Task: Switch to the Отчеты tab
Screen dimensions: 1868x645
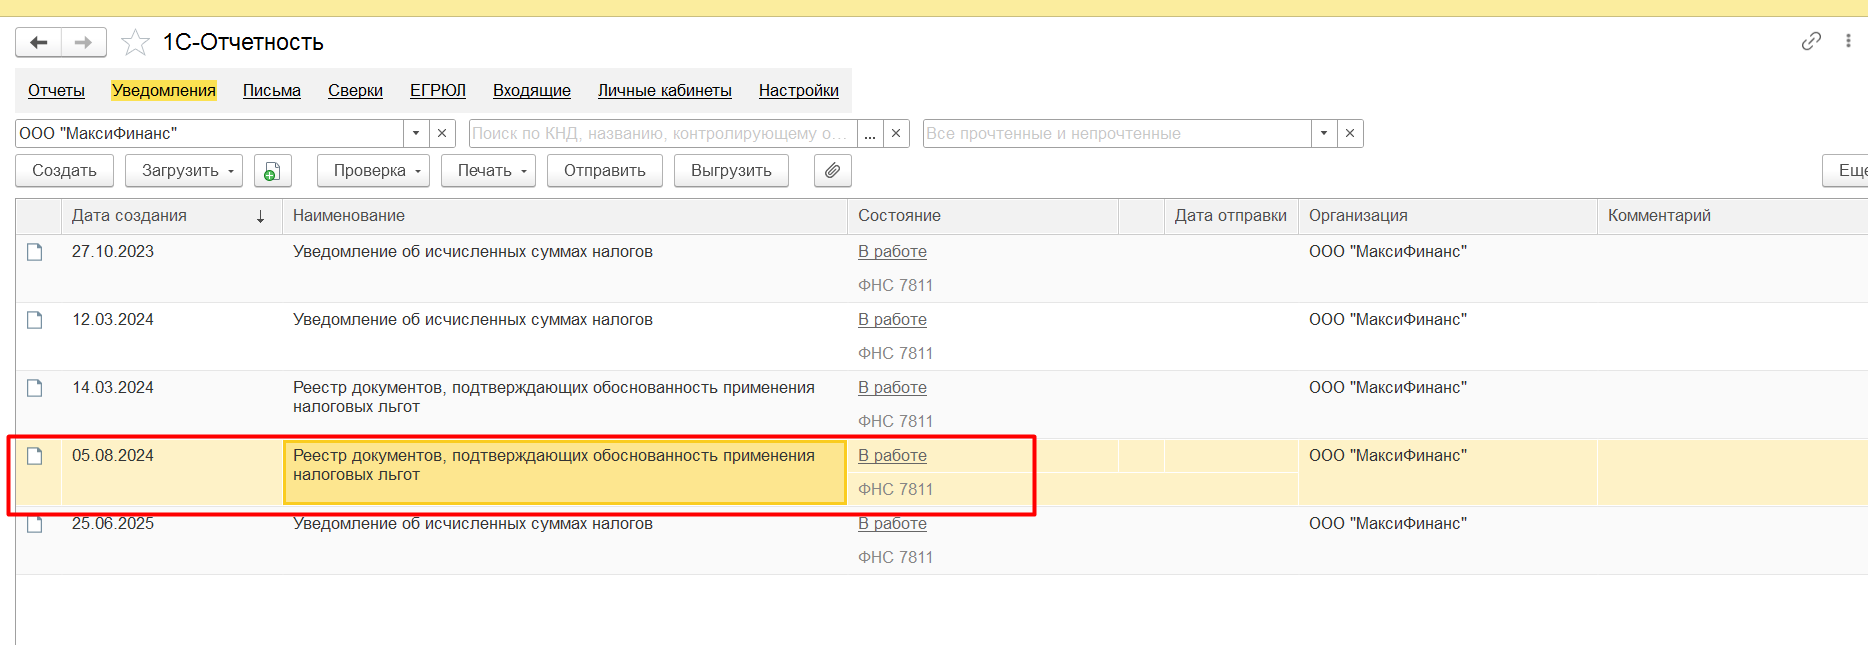Action: 56,90
